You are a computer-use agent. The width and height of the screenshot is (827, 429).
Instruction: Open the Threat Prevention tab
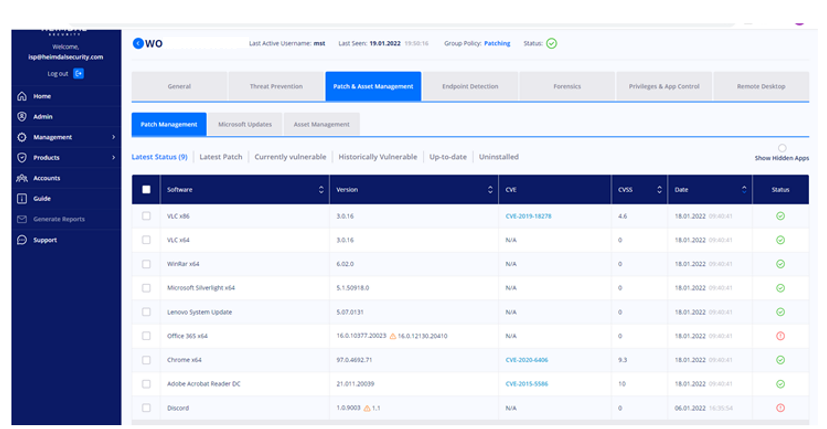tap(276, 86)
